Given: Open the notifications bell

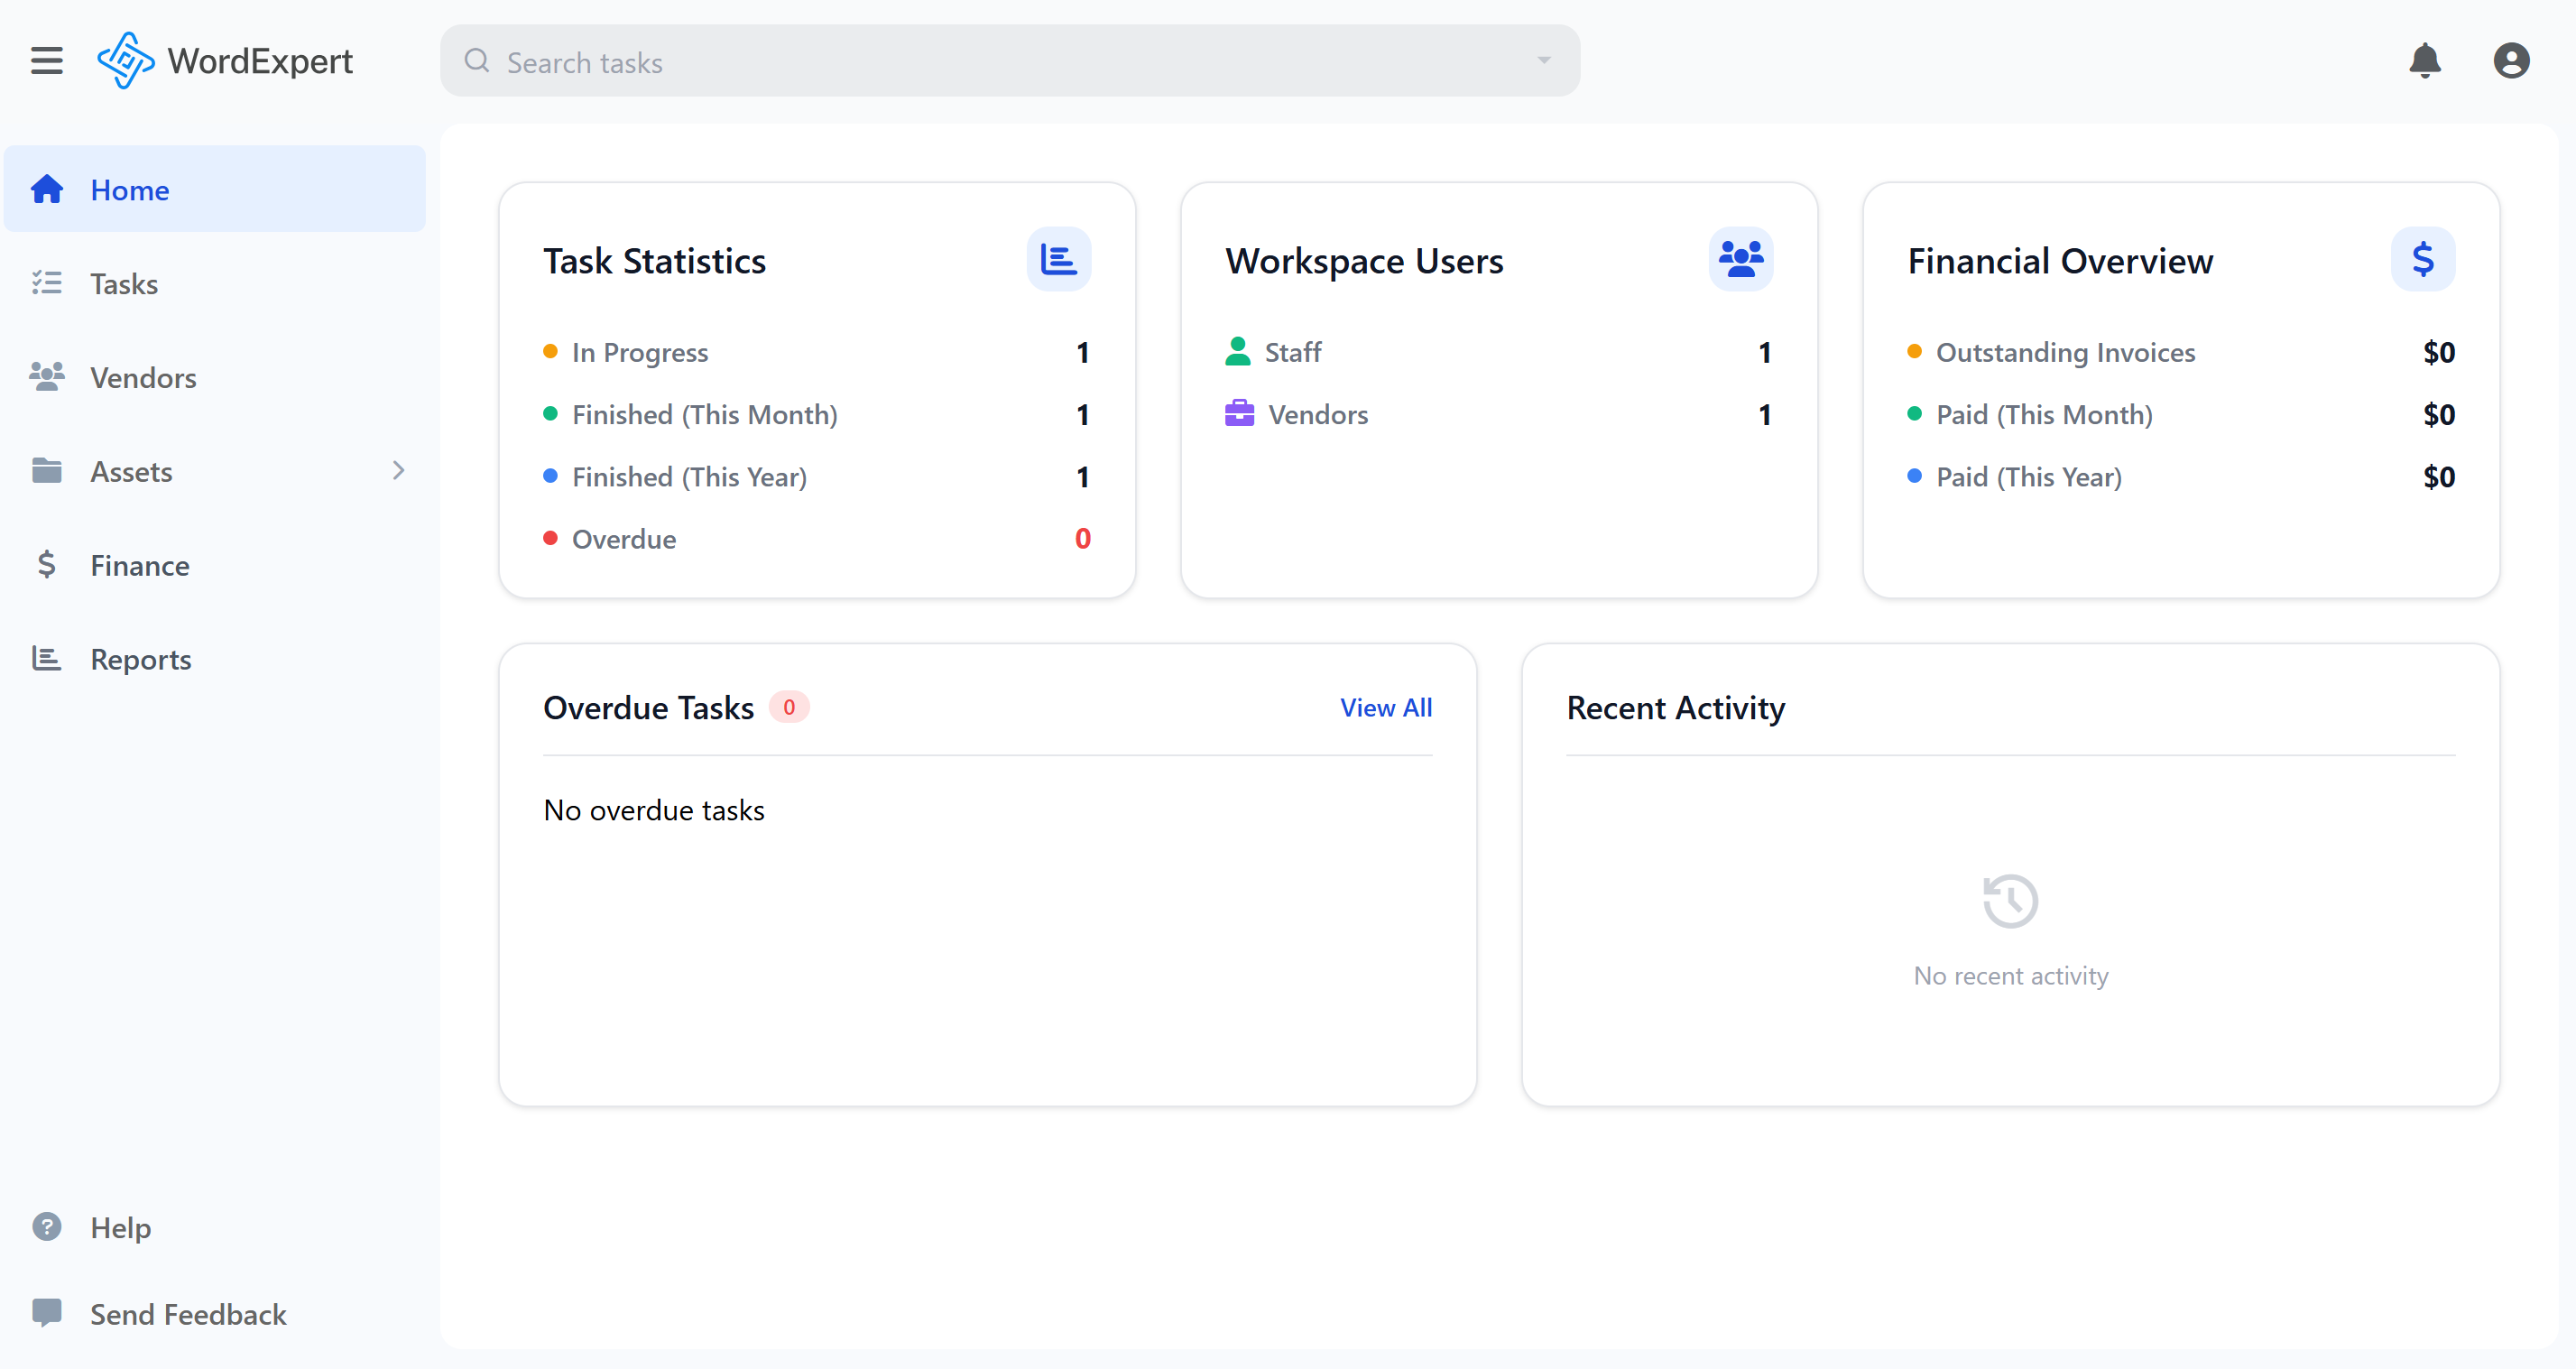Looking at the screenshot, I should (x=2425, y=61).
